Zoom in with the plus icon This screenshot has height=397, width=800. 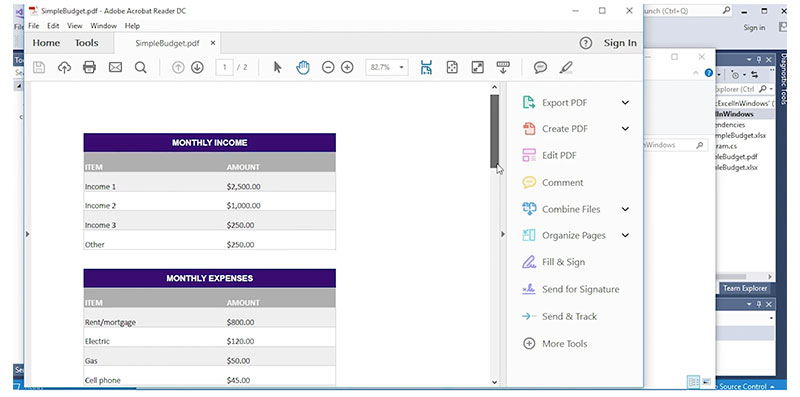click(x=347, y=67)
